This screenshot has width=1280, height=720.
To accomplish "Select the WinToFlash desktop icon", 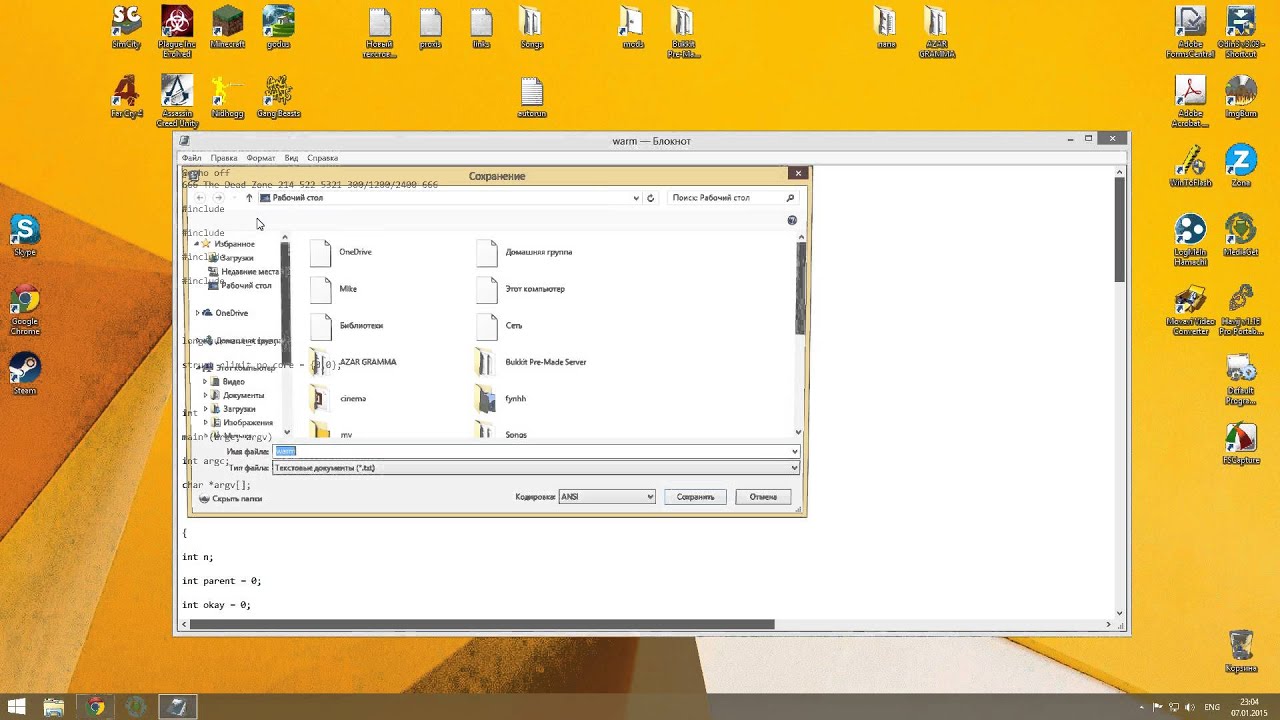I will tap(1190, 166).
